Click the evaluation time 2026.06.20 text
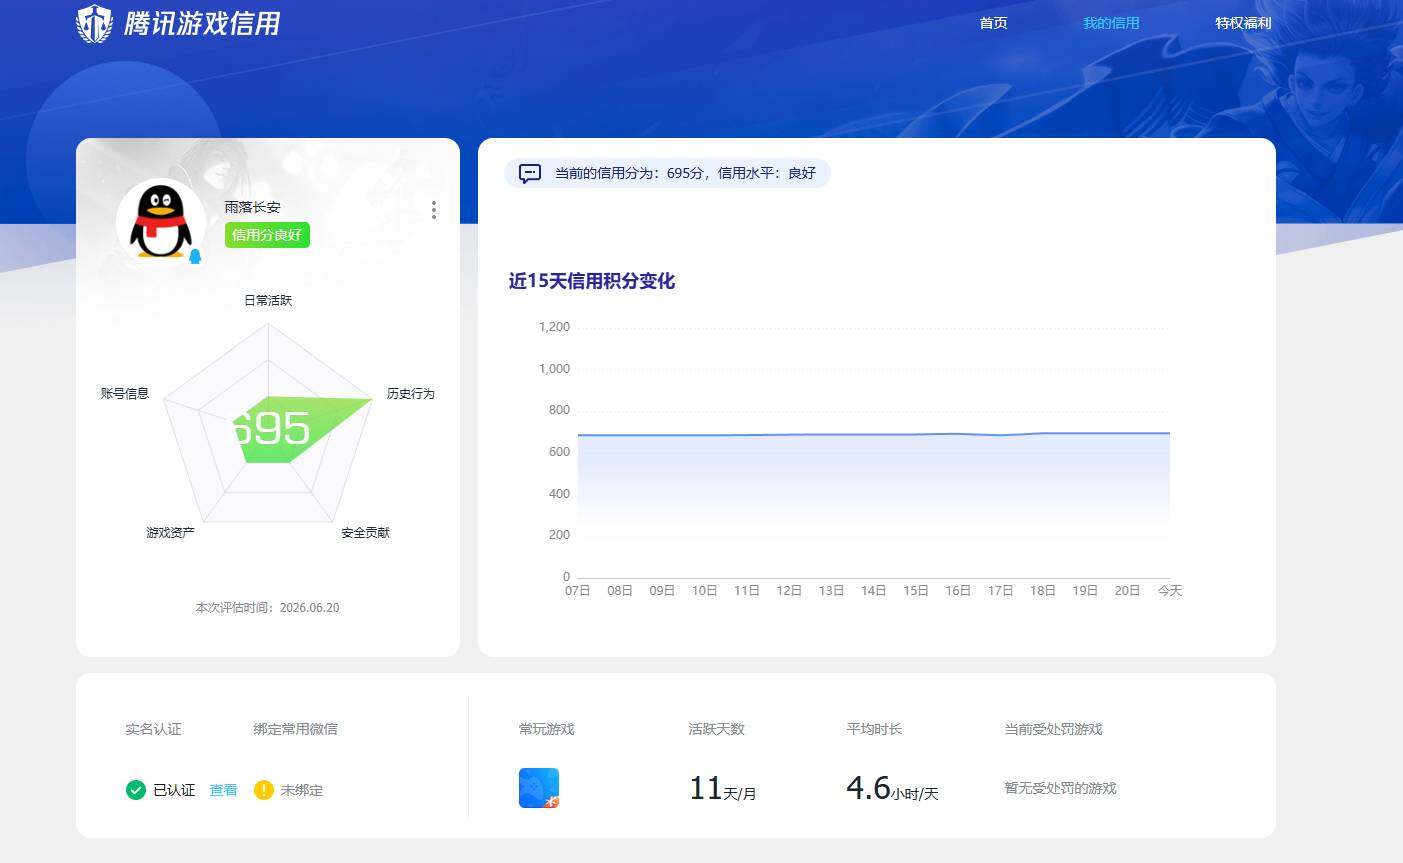 [x=267, y=608]
